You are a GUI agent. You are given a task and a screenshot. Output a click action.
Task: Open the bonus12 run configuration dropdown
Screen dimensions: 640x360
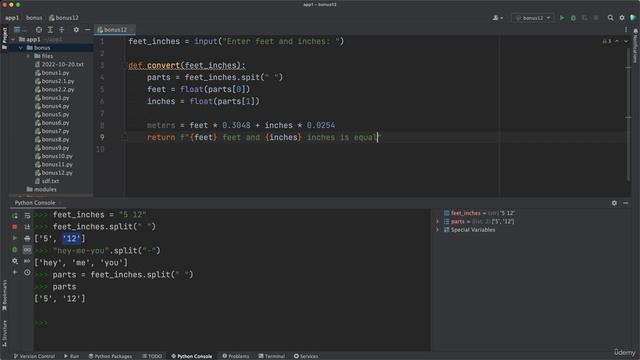pos(533,18)
